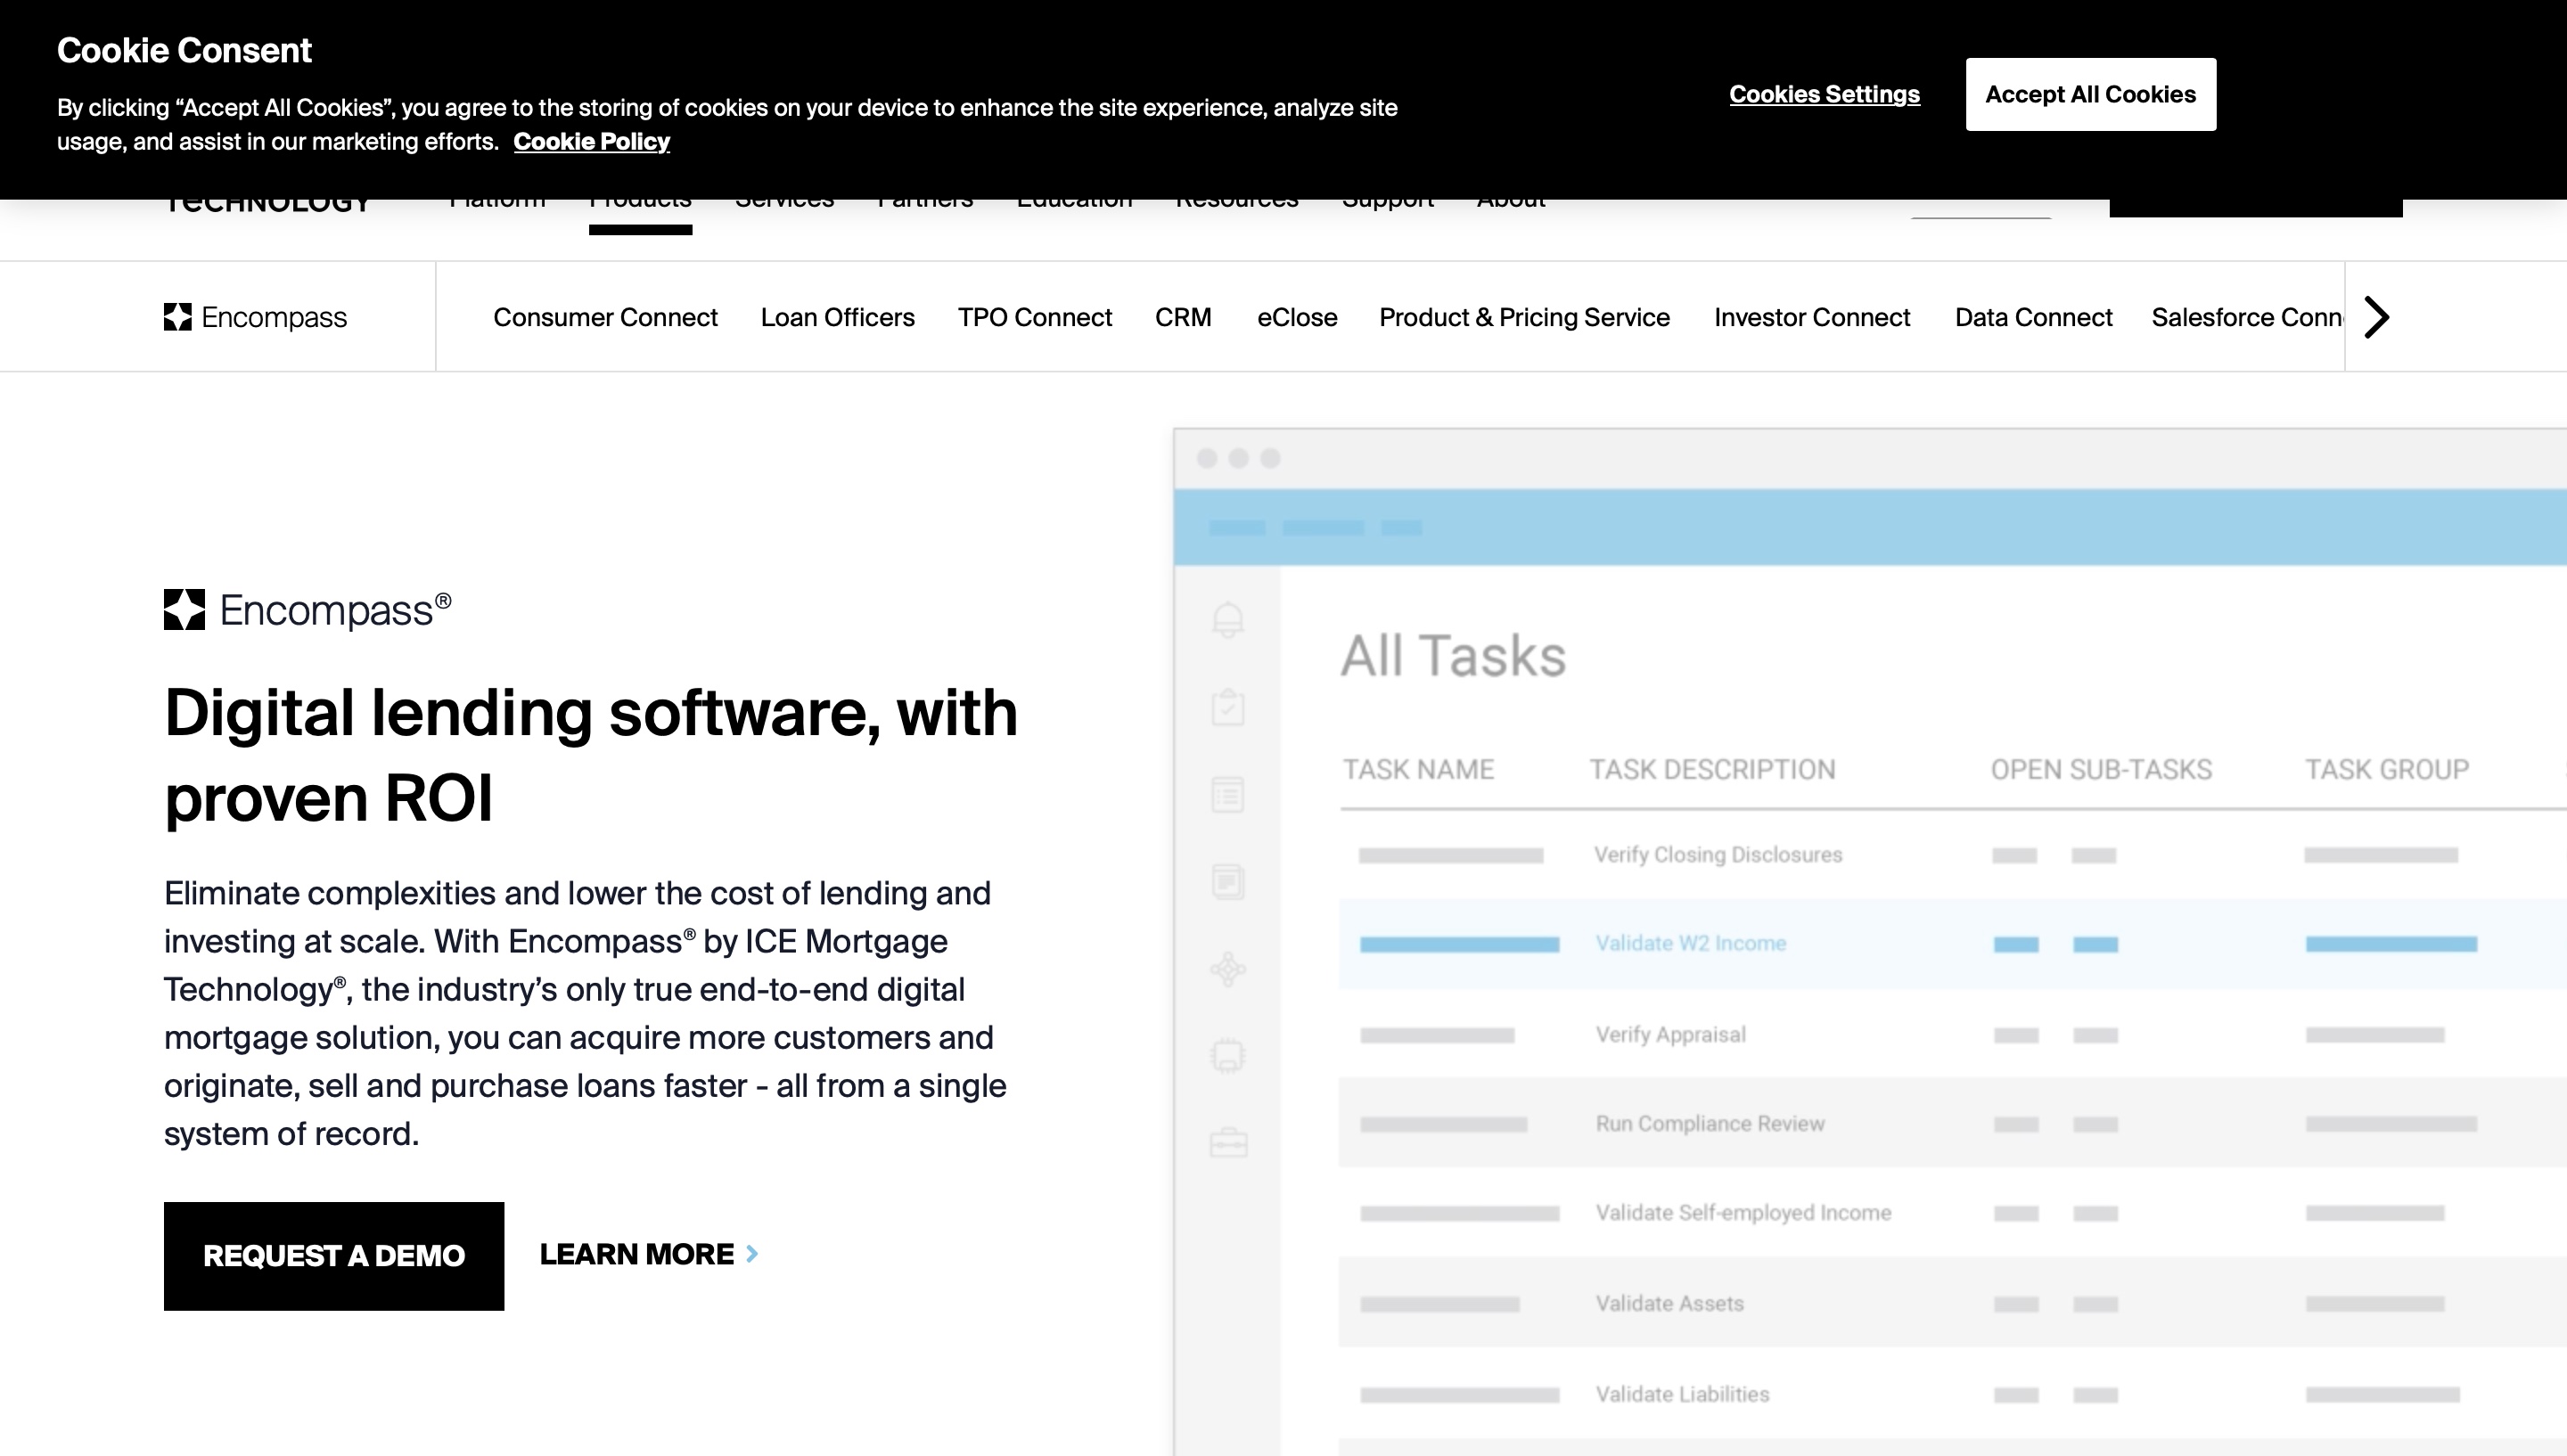Open eClose tab
Screen dimensions: 2567x1456
(x=1296, y=317)
